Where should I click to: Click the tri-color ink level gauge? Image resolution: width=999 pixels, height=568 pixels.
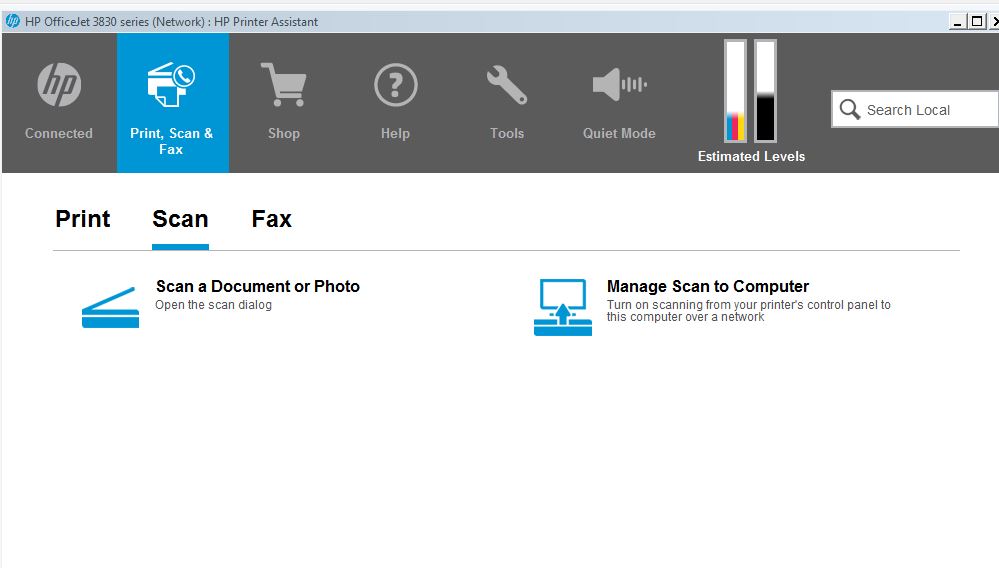[x=735, y=90]
